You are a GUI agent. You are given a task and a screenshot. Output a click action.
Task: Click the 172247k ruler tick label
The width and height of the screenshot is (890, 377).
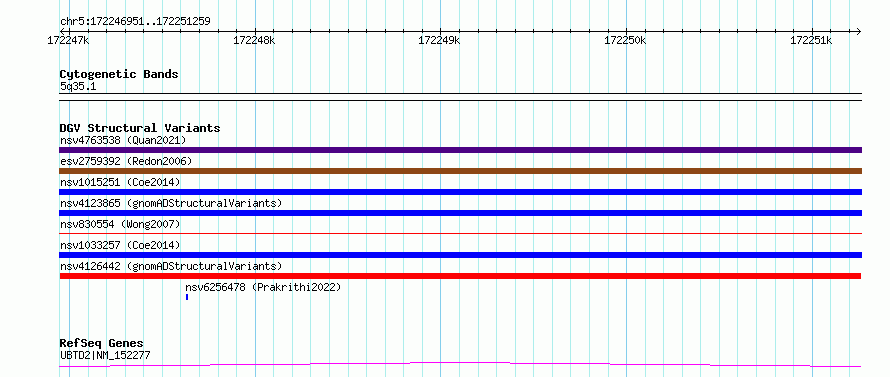coord(69,40)
